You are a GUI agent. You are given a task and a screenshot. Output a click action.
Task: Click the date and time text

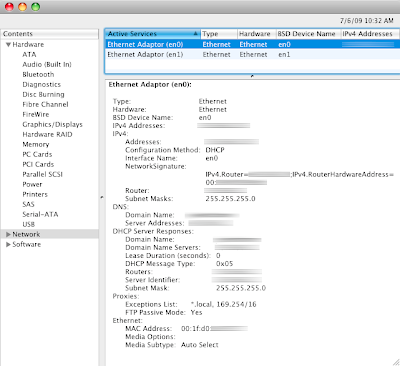367,21
